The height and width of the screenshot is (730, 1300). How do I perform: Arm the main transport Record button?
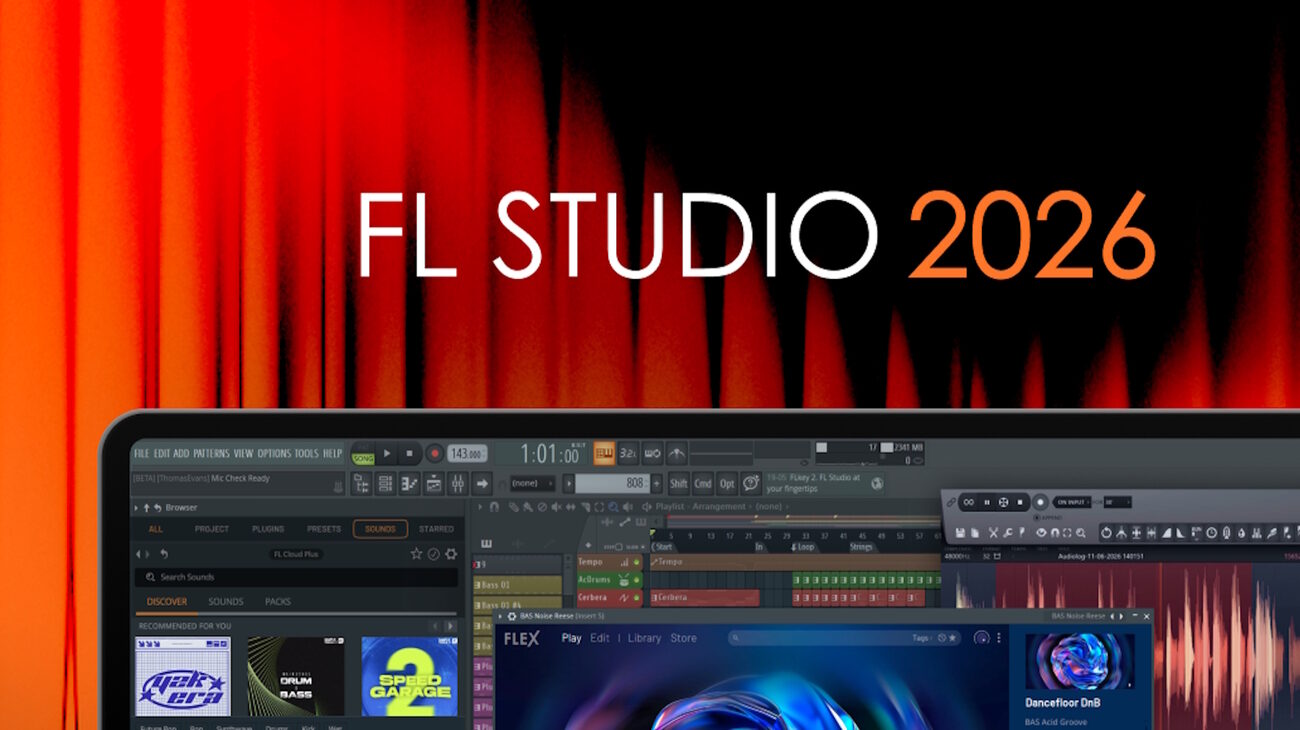coord(434,454)
